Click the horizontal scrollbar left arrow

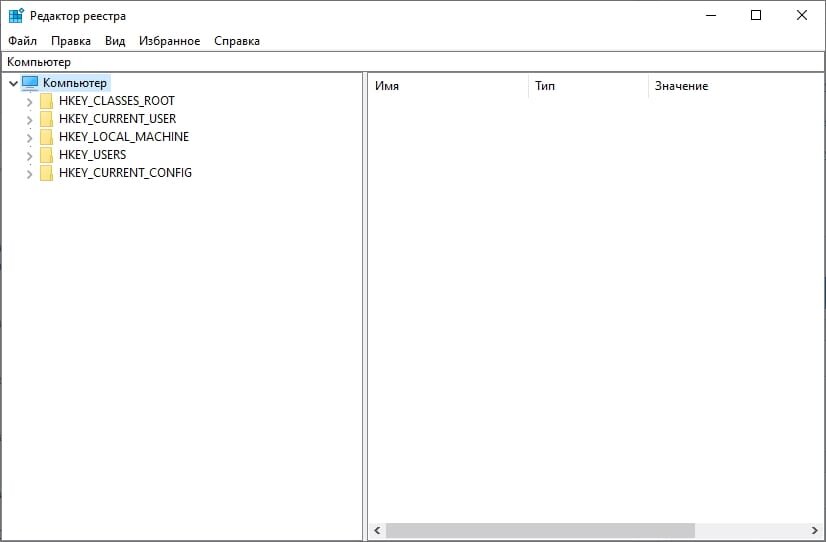377,530
